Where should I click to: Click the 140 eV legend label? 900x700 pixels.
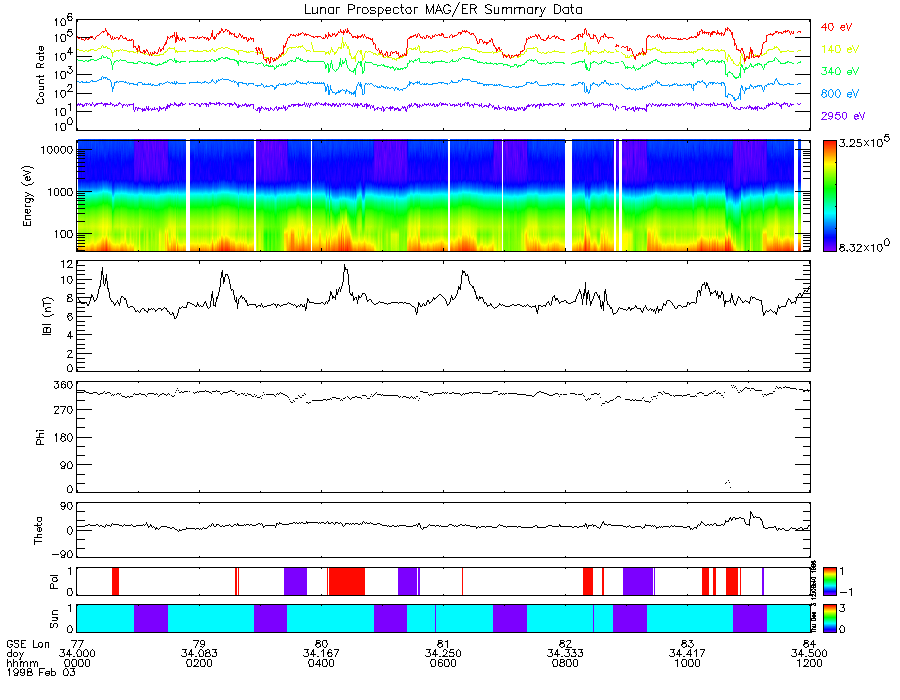(840, 49)
